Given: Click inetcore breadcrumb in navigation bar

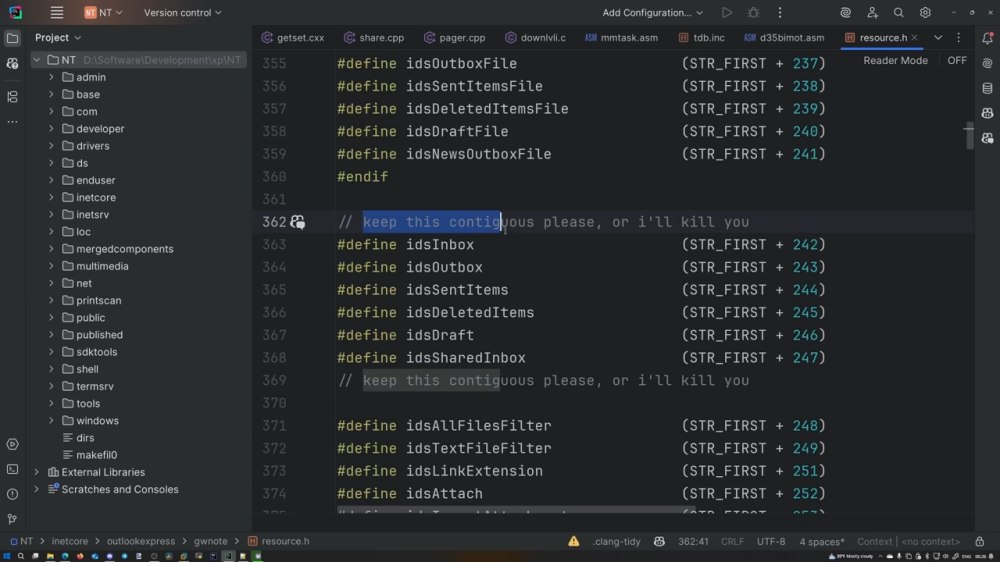Looking at the screenshot, I should tap(70, 541).
